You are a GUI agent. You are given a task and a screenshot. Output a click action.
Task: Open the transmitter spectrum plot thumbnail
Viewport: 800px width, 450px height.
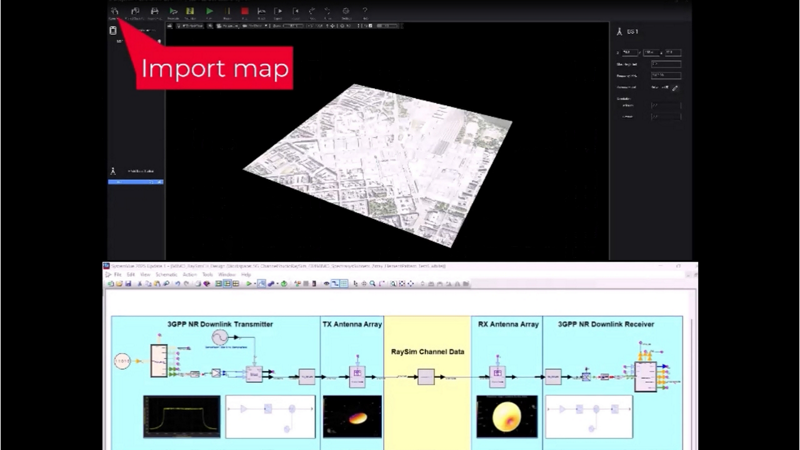point(182,416)
